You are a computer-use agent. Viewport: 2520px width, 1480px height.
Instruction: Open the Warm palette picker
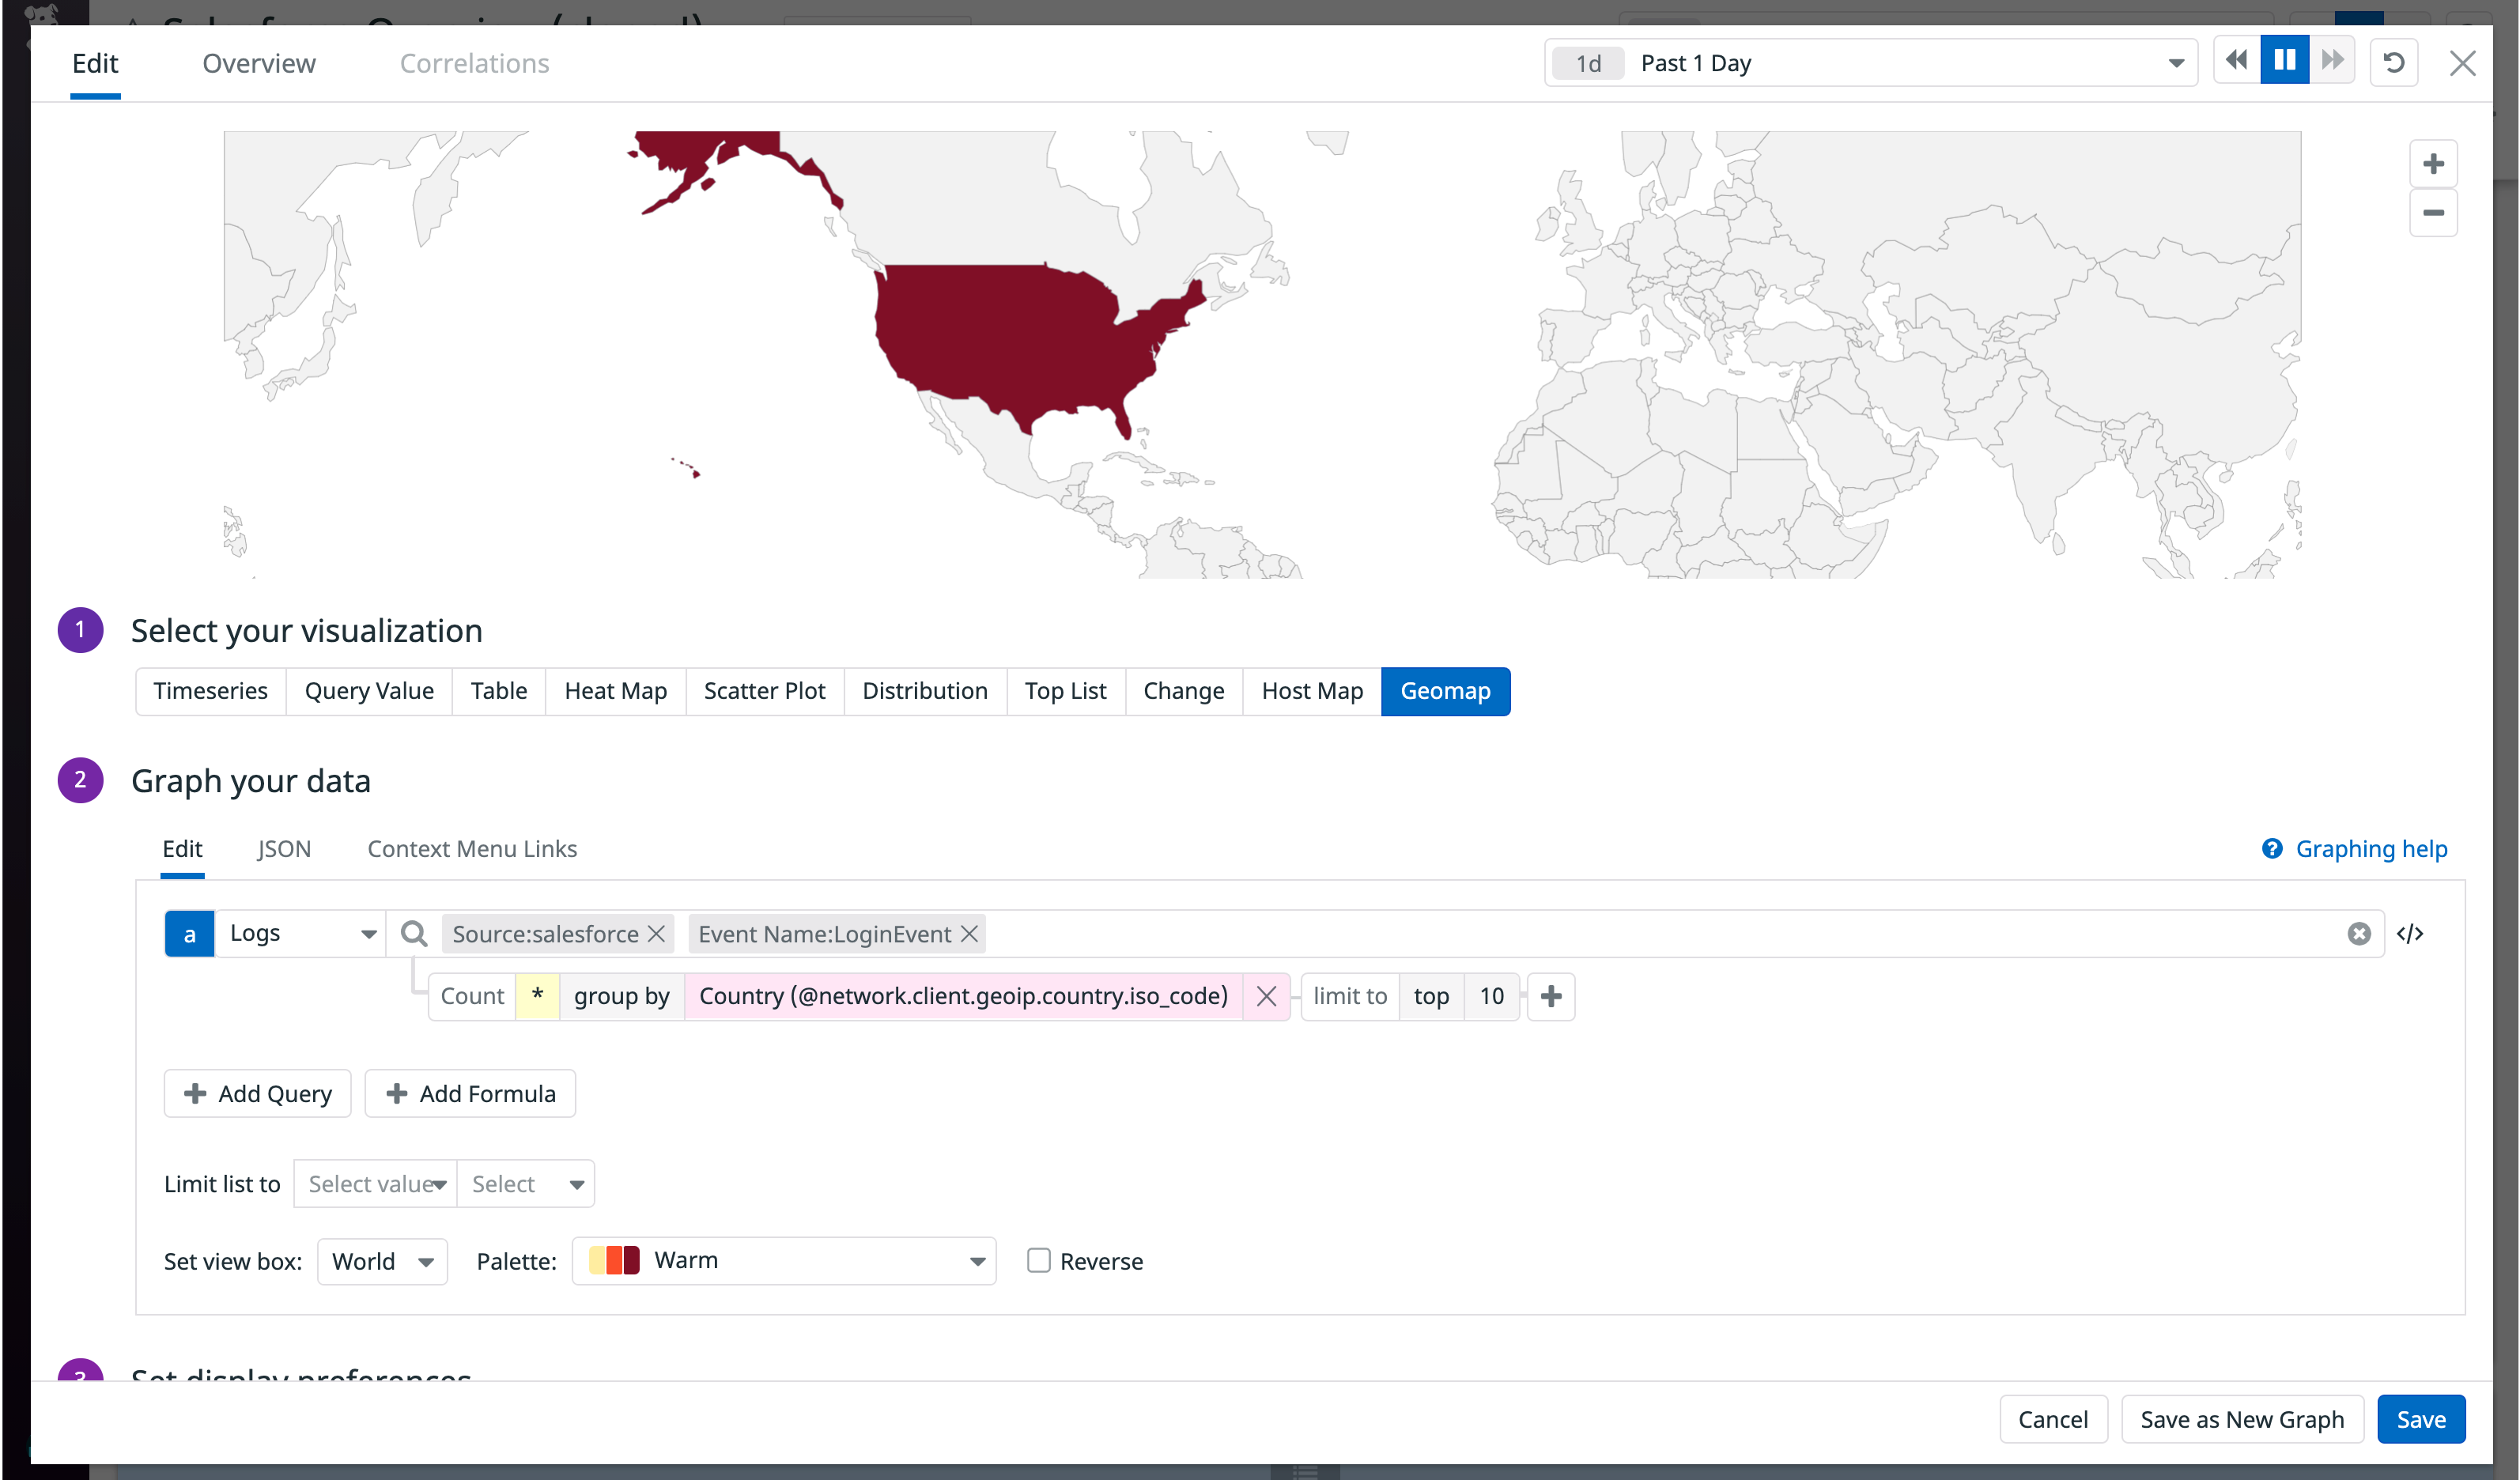coord(784,1261)
